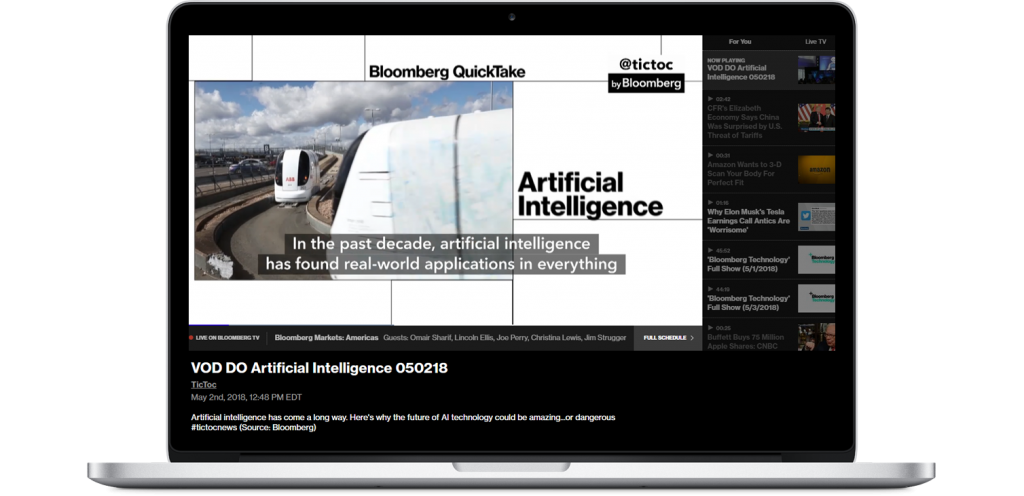
Task: Click play icon beside 44:19 duration
Action: click(711, 289)
